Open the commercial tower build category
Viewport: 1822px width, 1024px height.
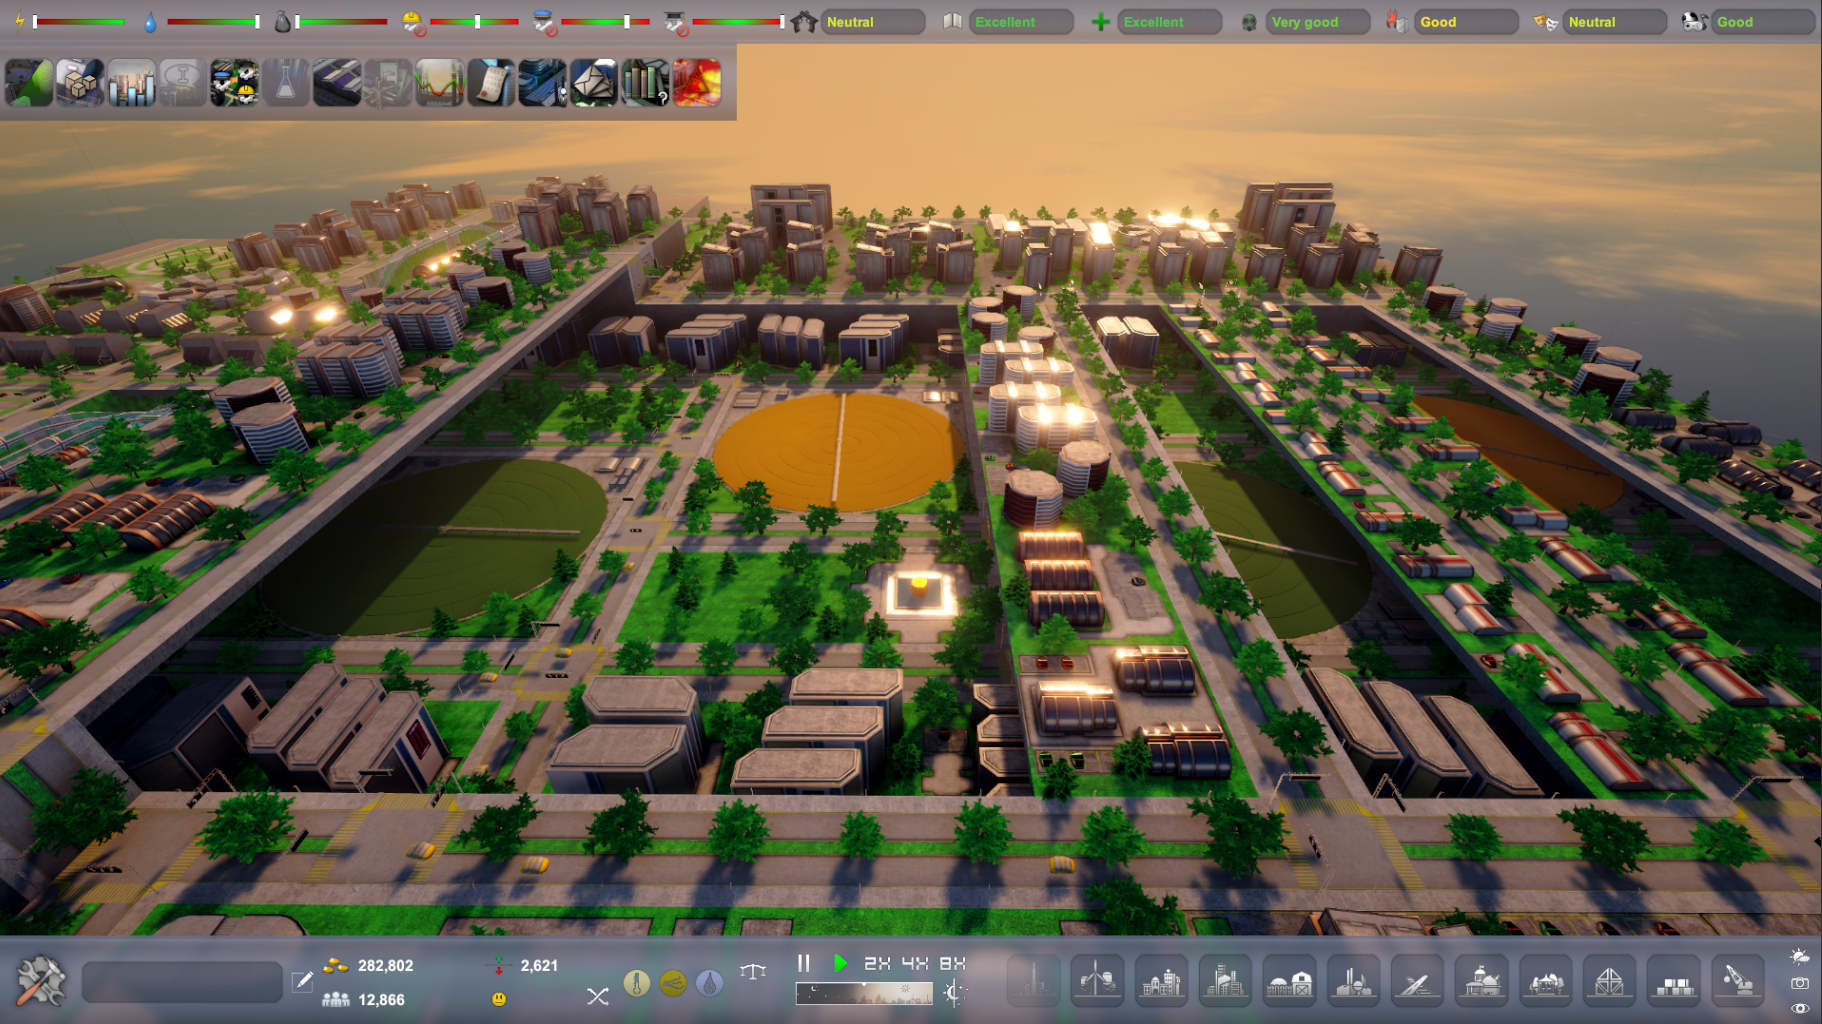pyautogui.click(x=1225, y=980)
